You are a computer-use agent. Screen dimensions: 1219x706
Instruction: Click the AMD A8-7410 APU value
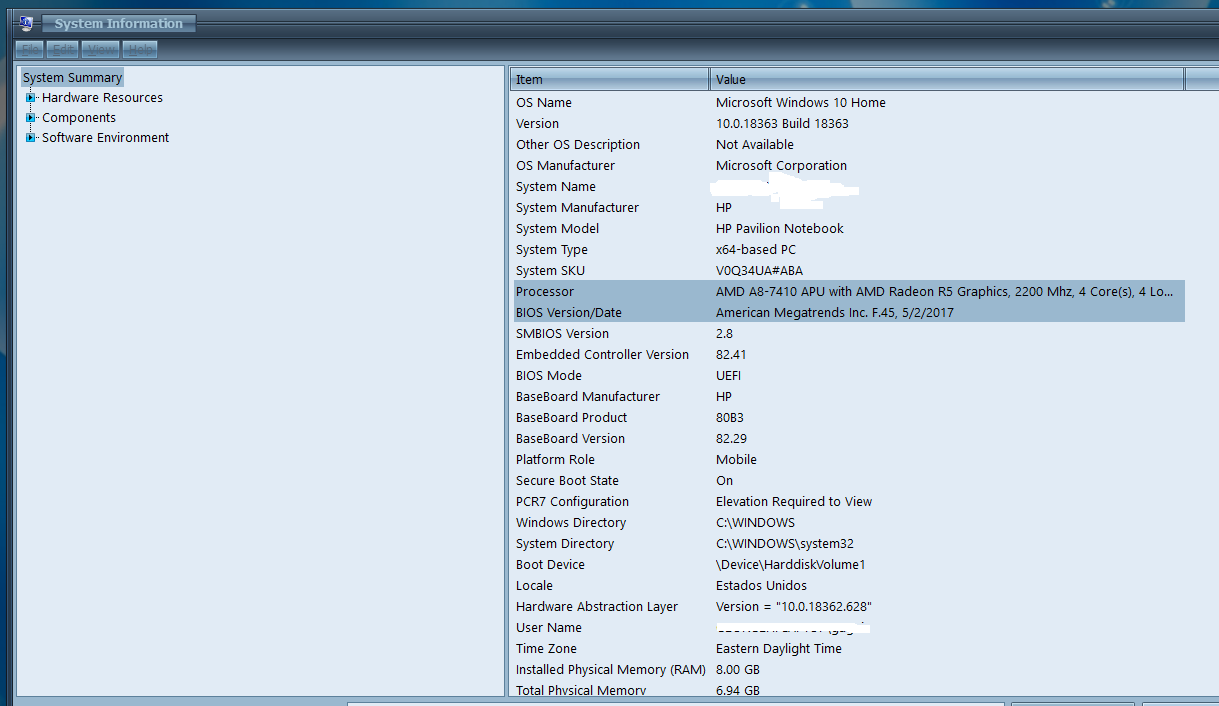point(945,292)
